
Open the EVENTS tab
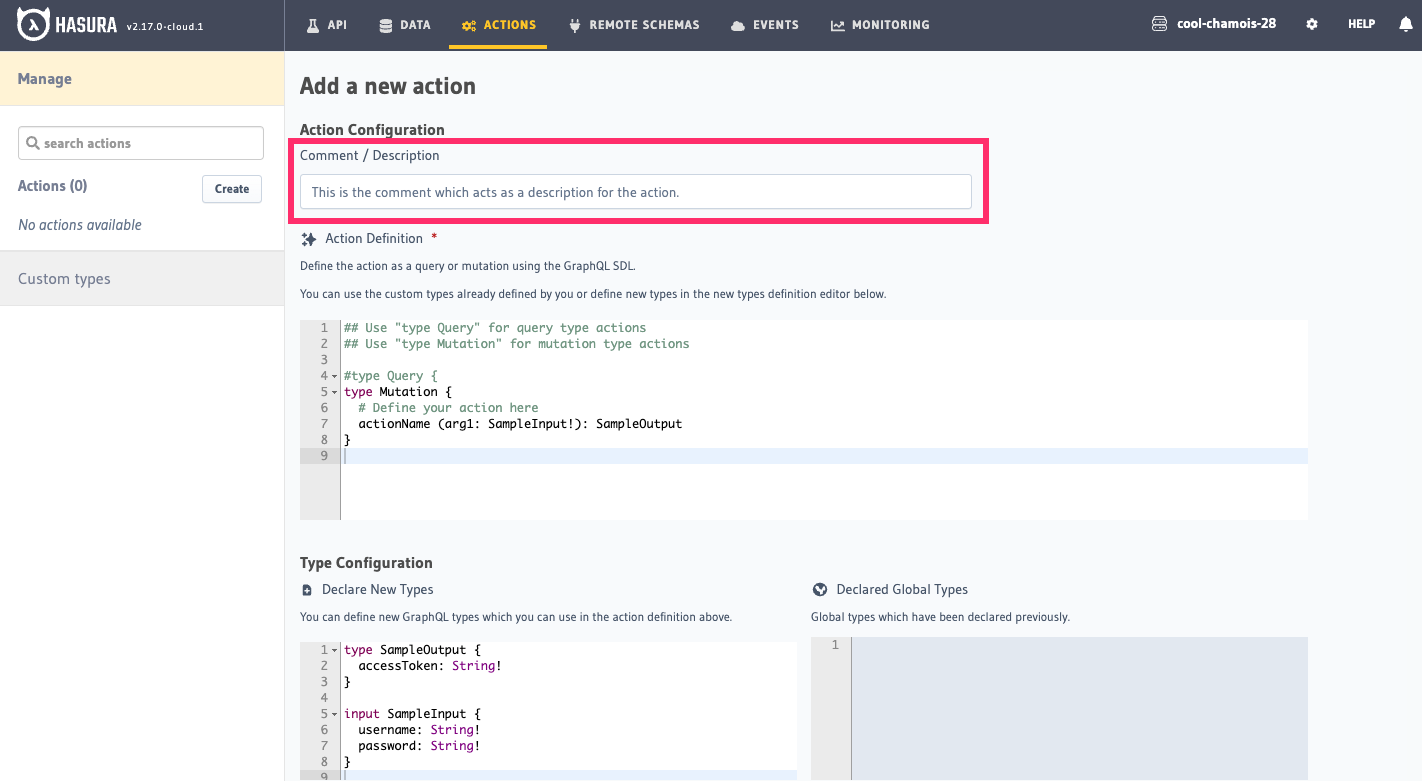pyautogui.click(x=765, y=25)
